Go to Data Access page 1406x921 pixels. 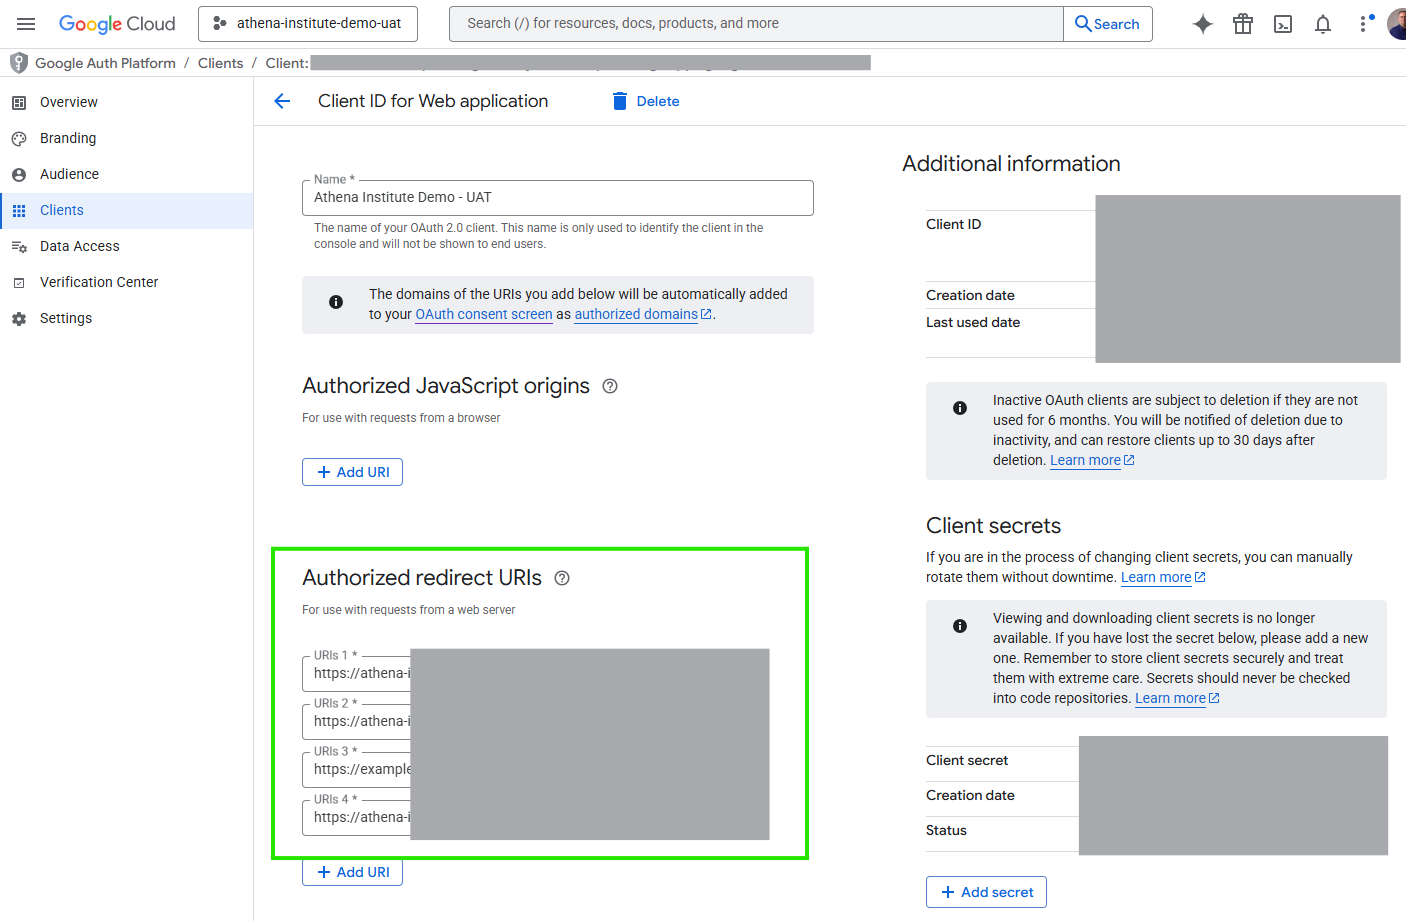point(80,246)
